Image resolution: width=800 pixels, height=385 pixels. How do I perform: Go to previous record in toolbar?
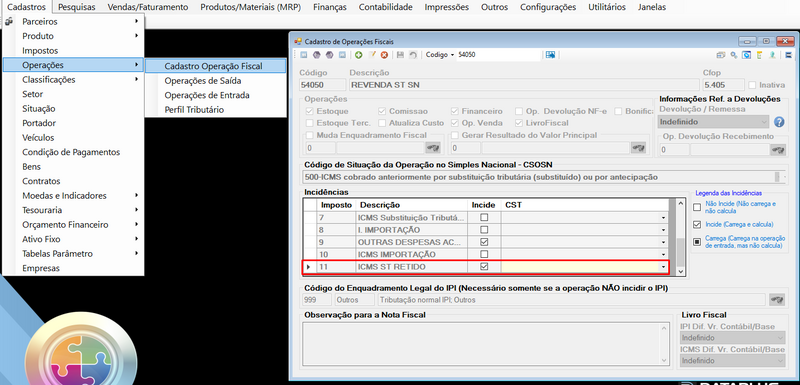pos(317,55)
